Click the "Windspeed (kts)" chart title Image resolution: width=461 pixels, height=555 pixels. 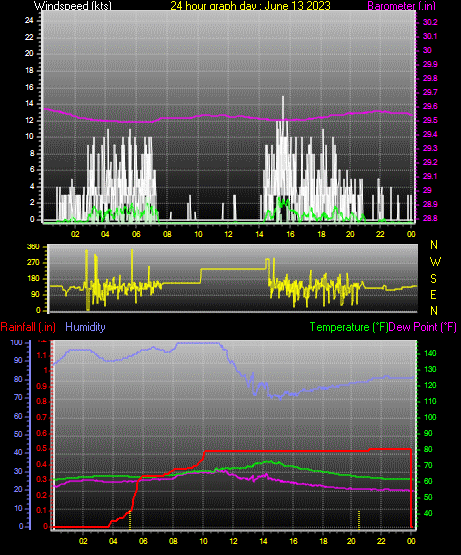click(73, 5)
